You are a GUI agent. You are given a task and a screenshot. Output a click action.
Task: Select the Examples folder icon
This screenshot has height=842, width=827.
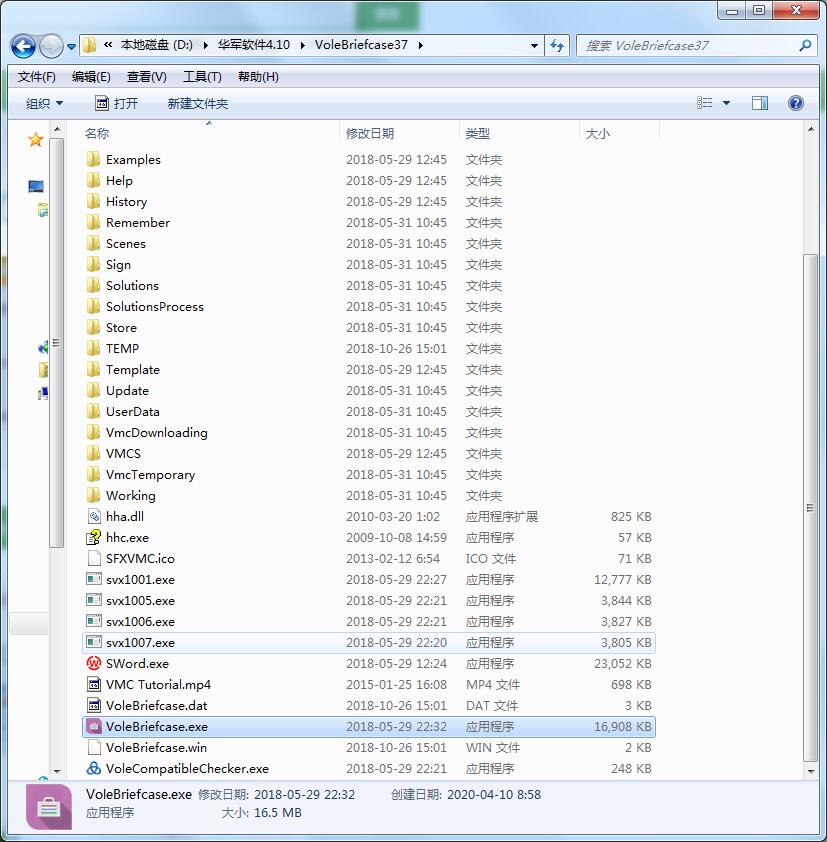93,159
